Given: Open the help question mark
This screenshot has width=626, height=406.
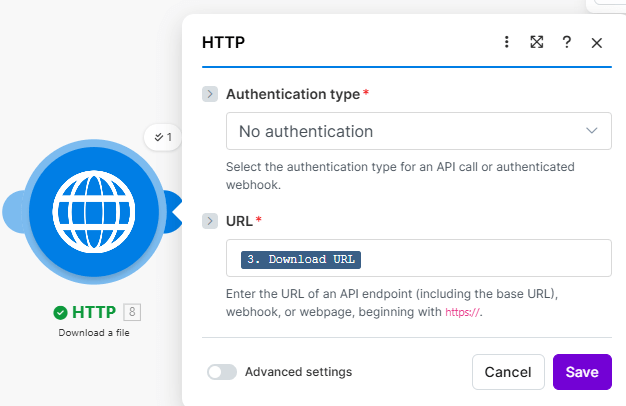Looking at the screenshot, I should (567, 42).
